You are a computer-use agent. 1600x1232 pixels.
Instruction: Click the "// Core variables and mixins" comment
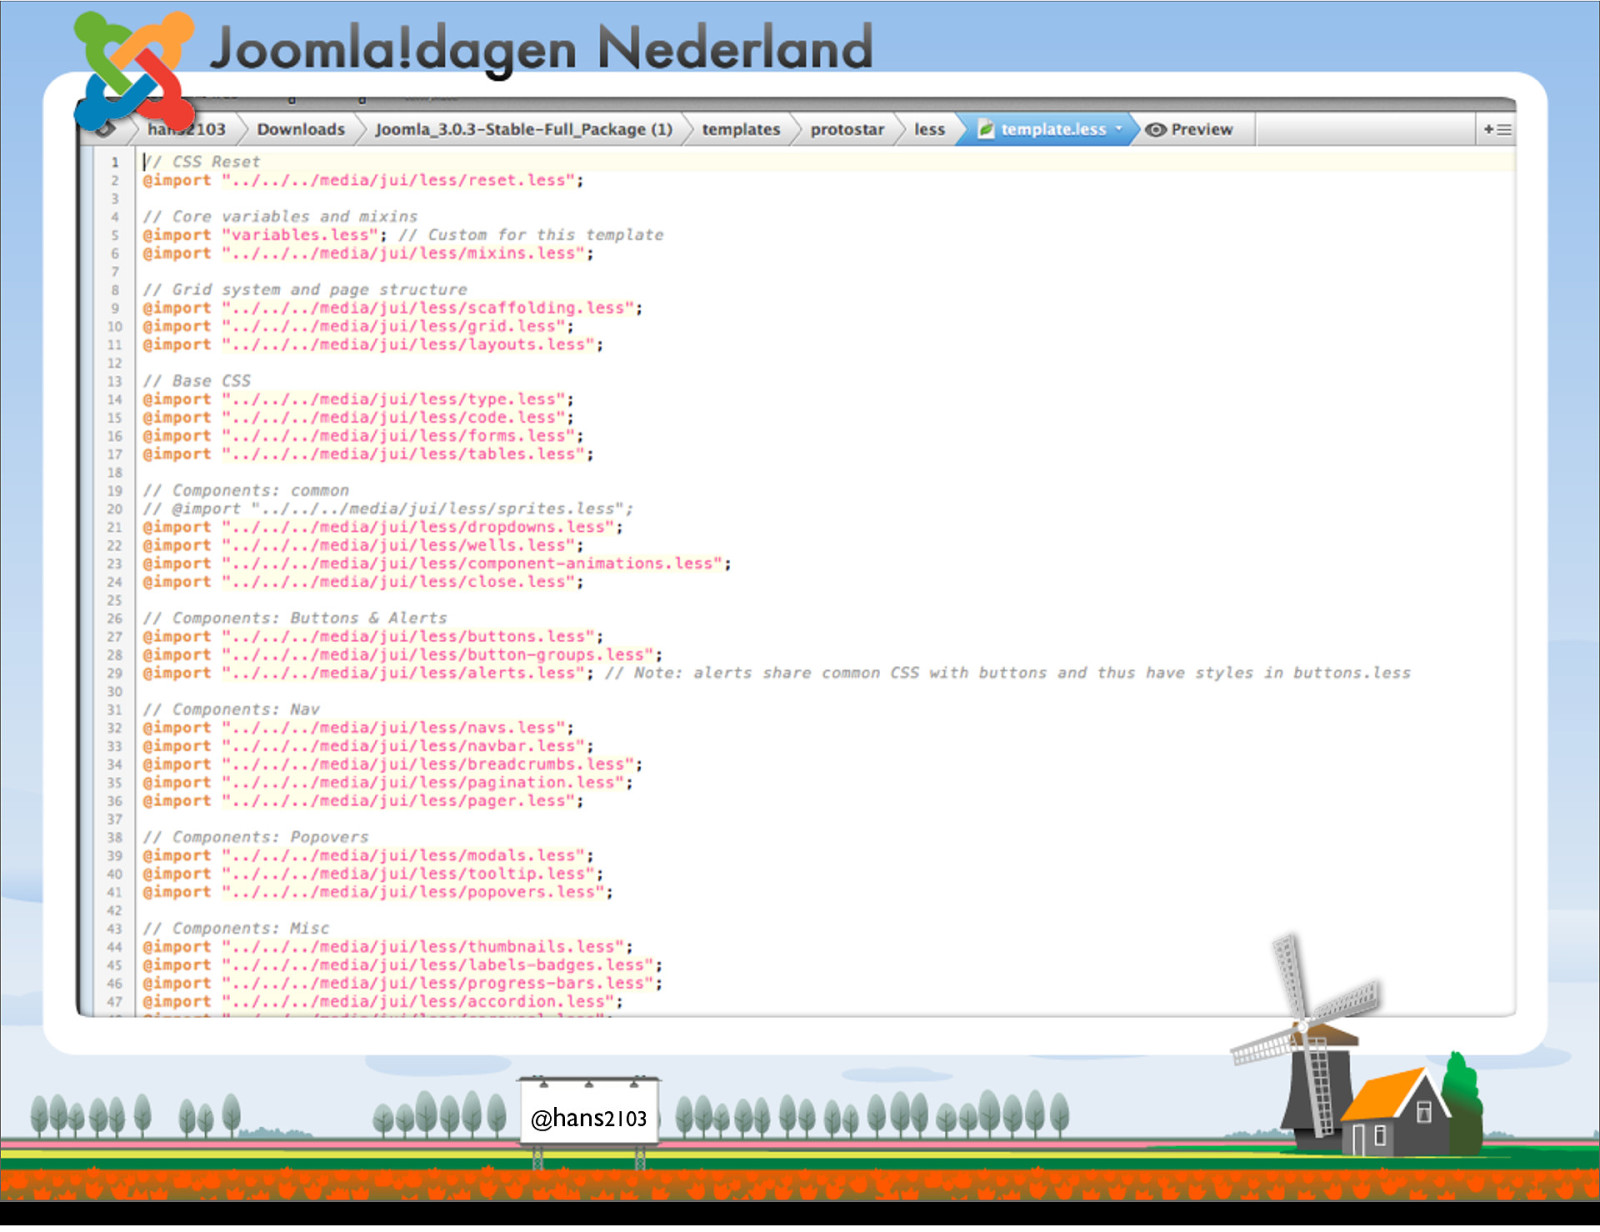[x=281, y=217]
